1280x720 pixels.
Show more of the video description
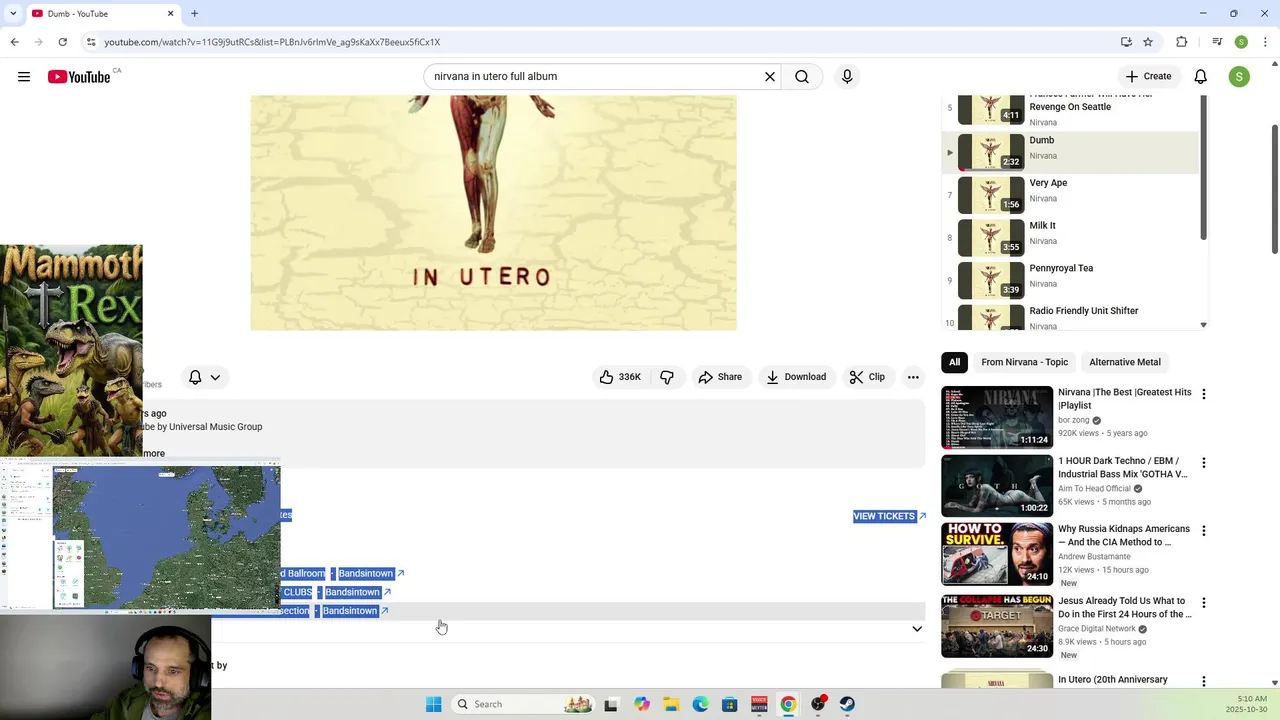tap(153, 453)
